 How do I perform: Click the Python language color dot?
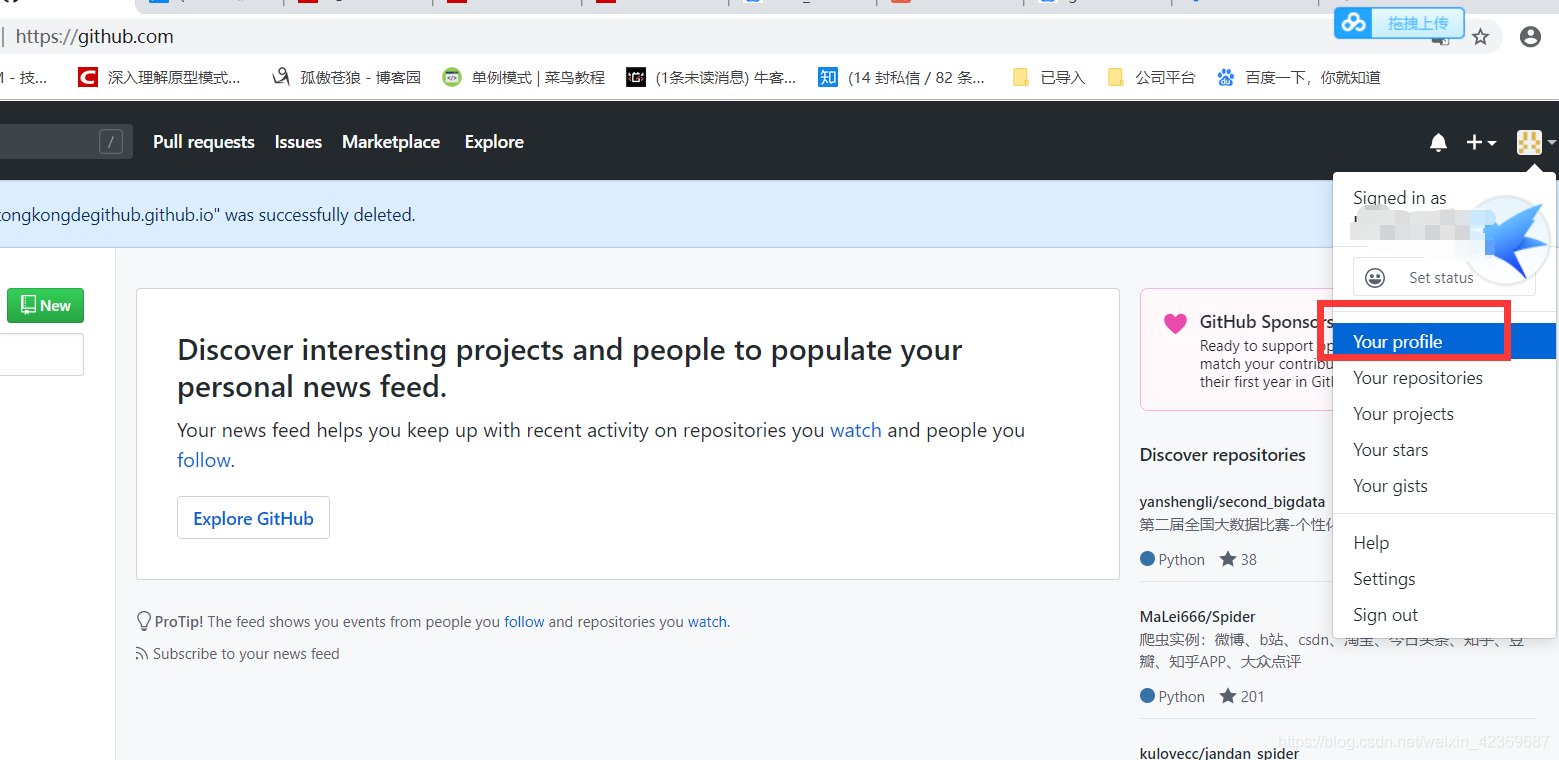coord(1145,559)
